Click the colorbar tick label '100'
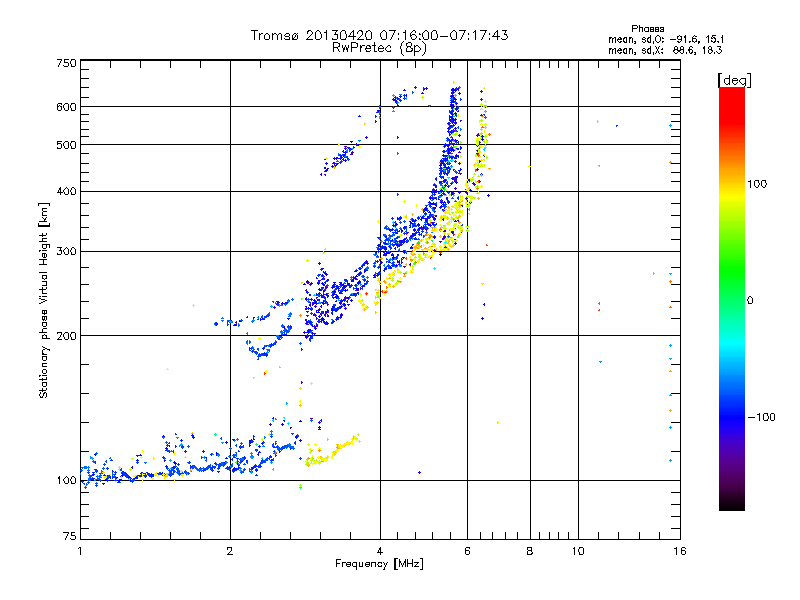 pyautogui.click(x=757, y=184)
